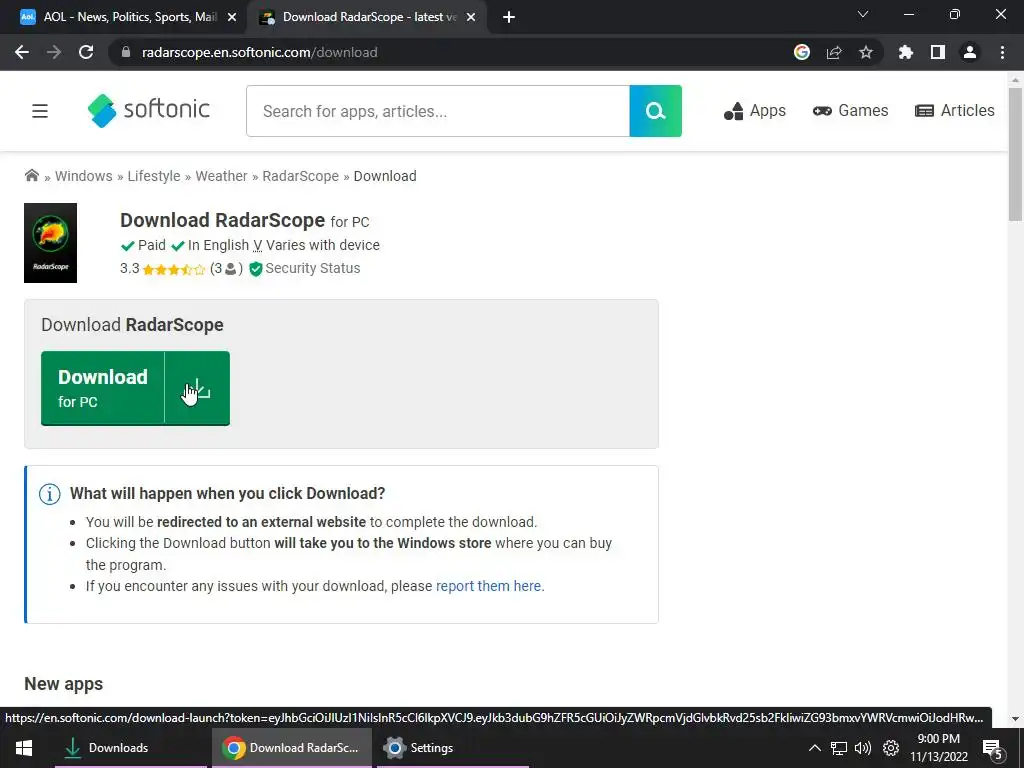Click the Google icon in address bar
Screen dimensions: 1024x768
tap(802, 52)
